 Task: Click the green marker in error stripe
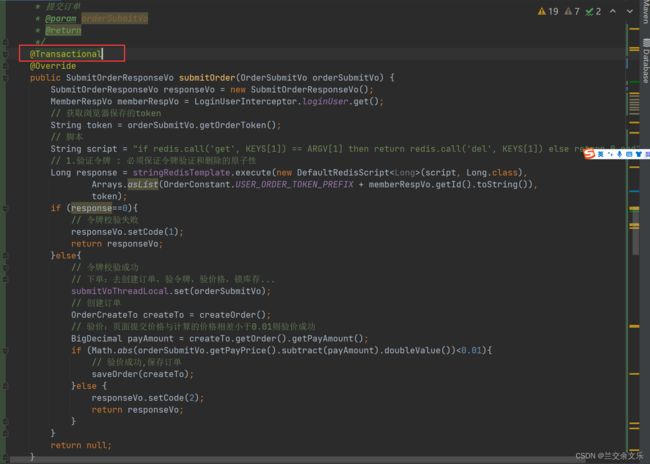click(634, 83)
